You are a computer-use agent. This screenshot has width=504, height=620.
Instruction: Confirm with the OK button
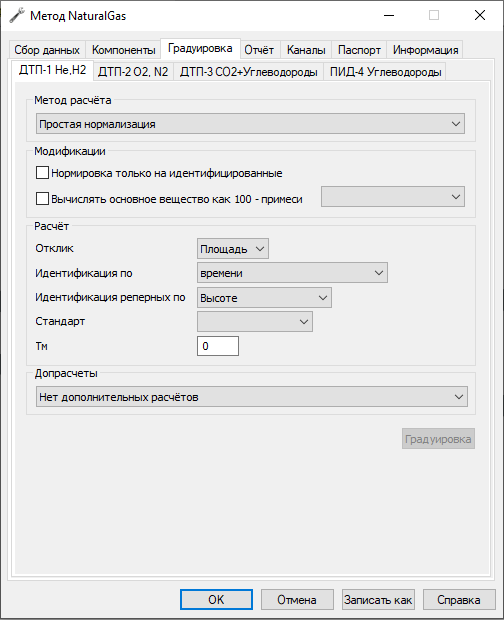click(216, 599)
